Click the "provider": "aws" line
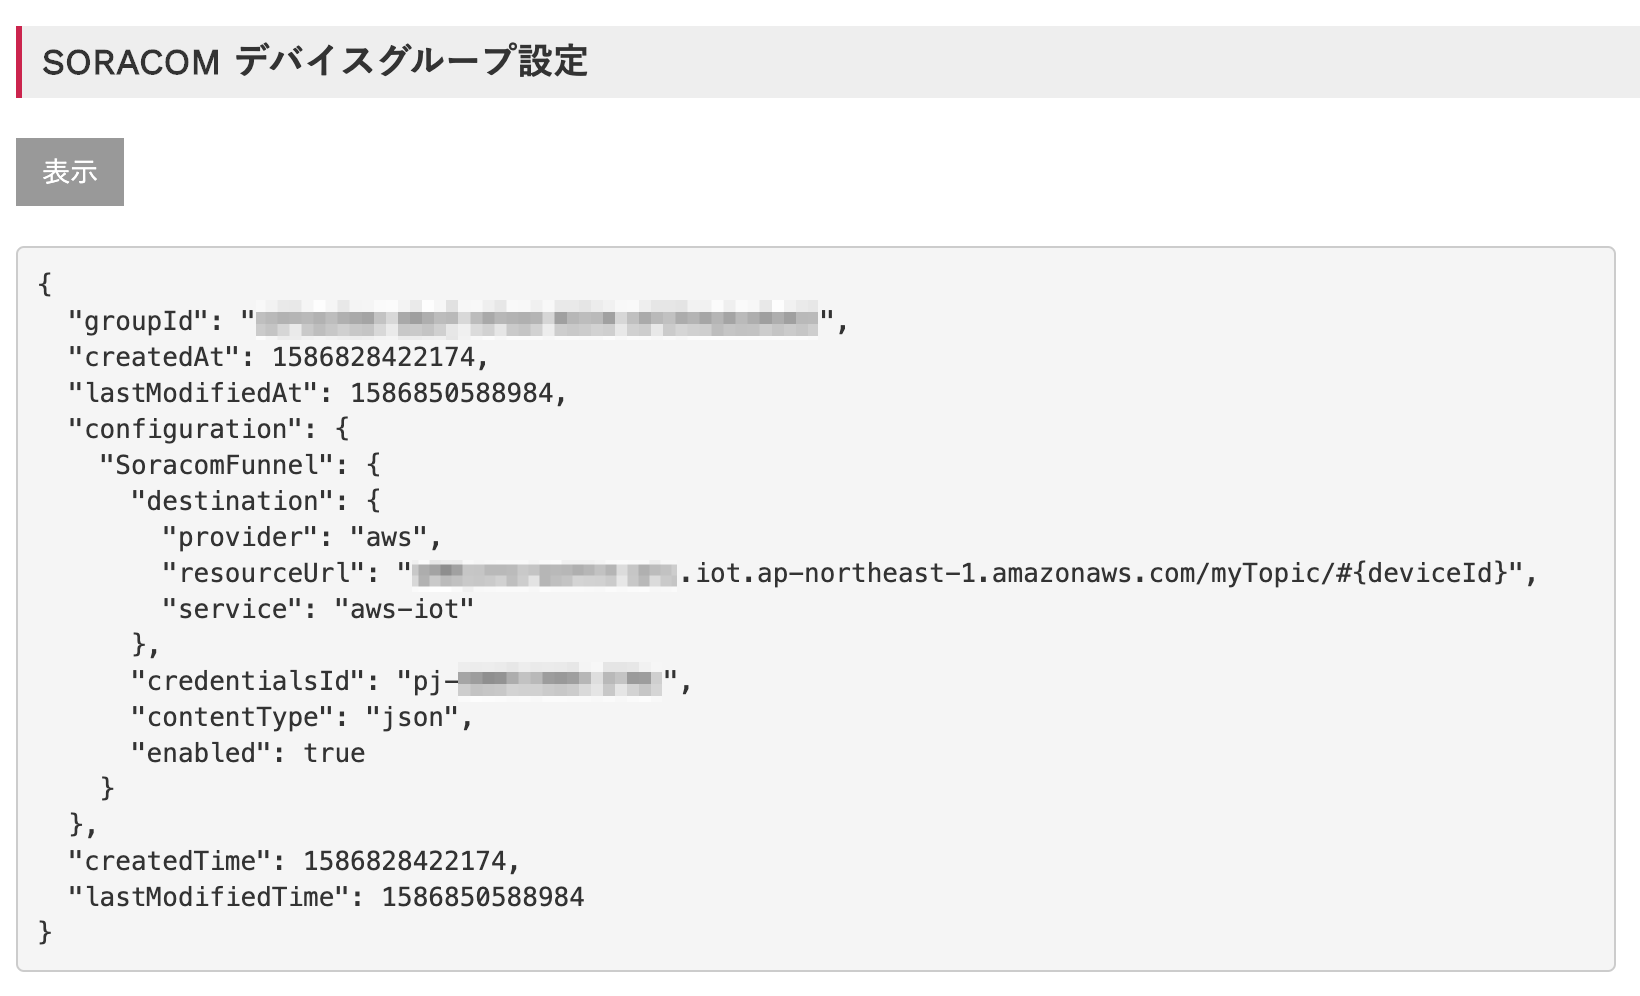The width and height of the screenshot is (1640, 996). pos(301,537)
